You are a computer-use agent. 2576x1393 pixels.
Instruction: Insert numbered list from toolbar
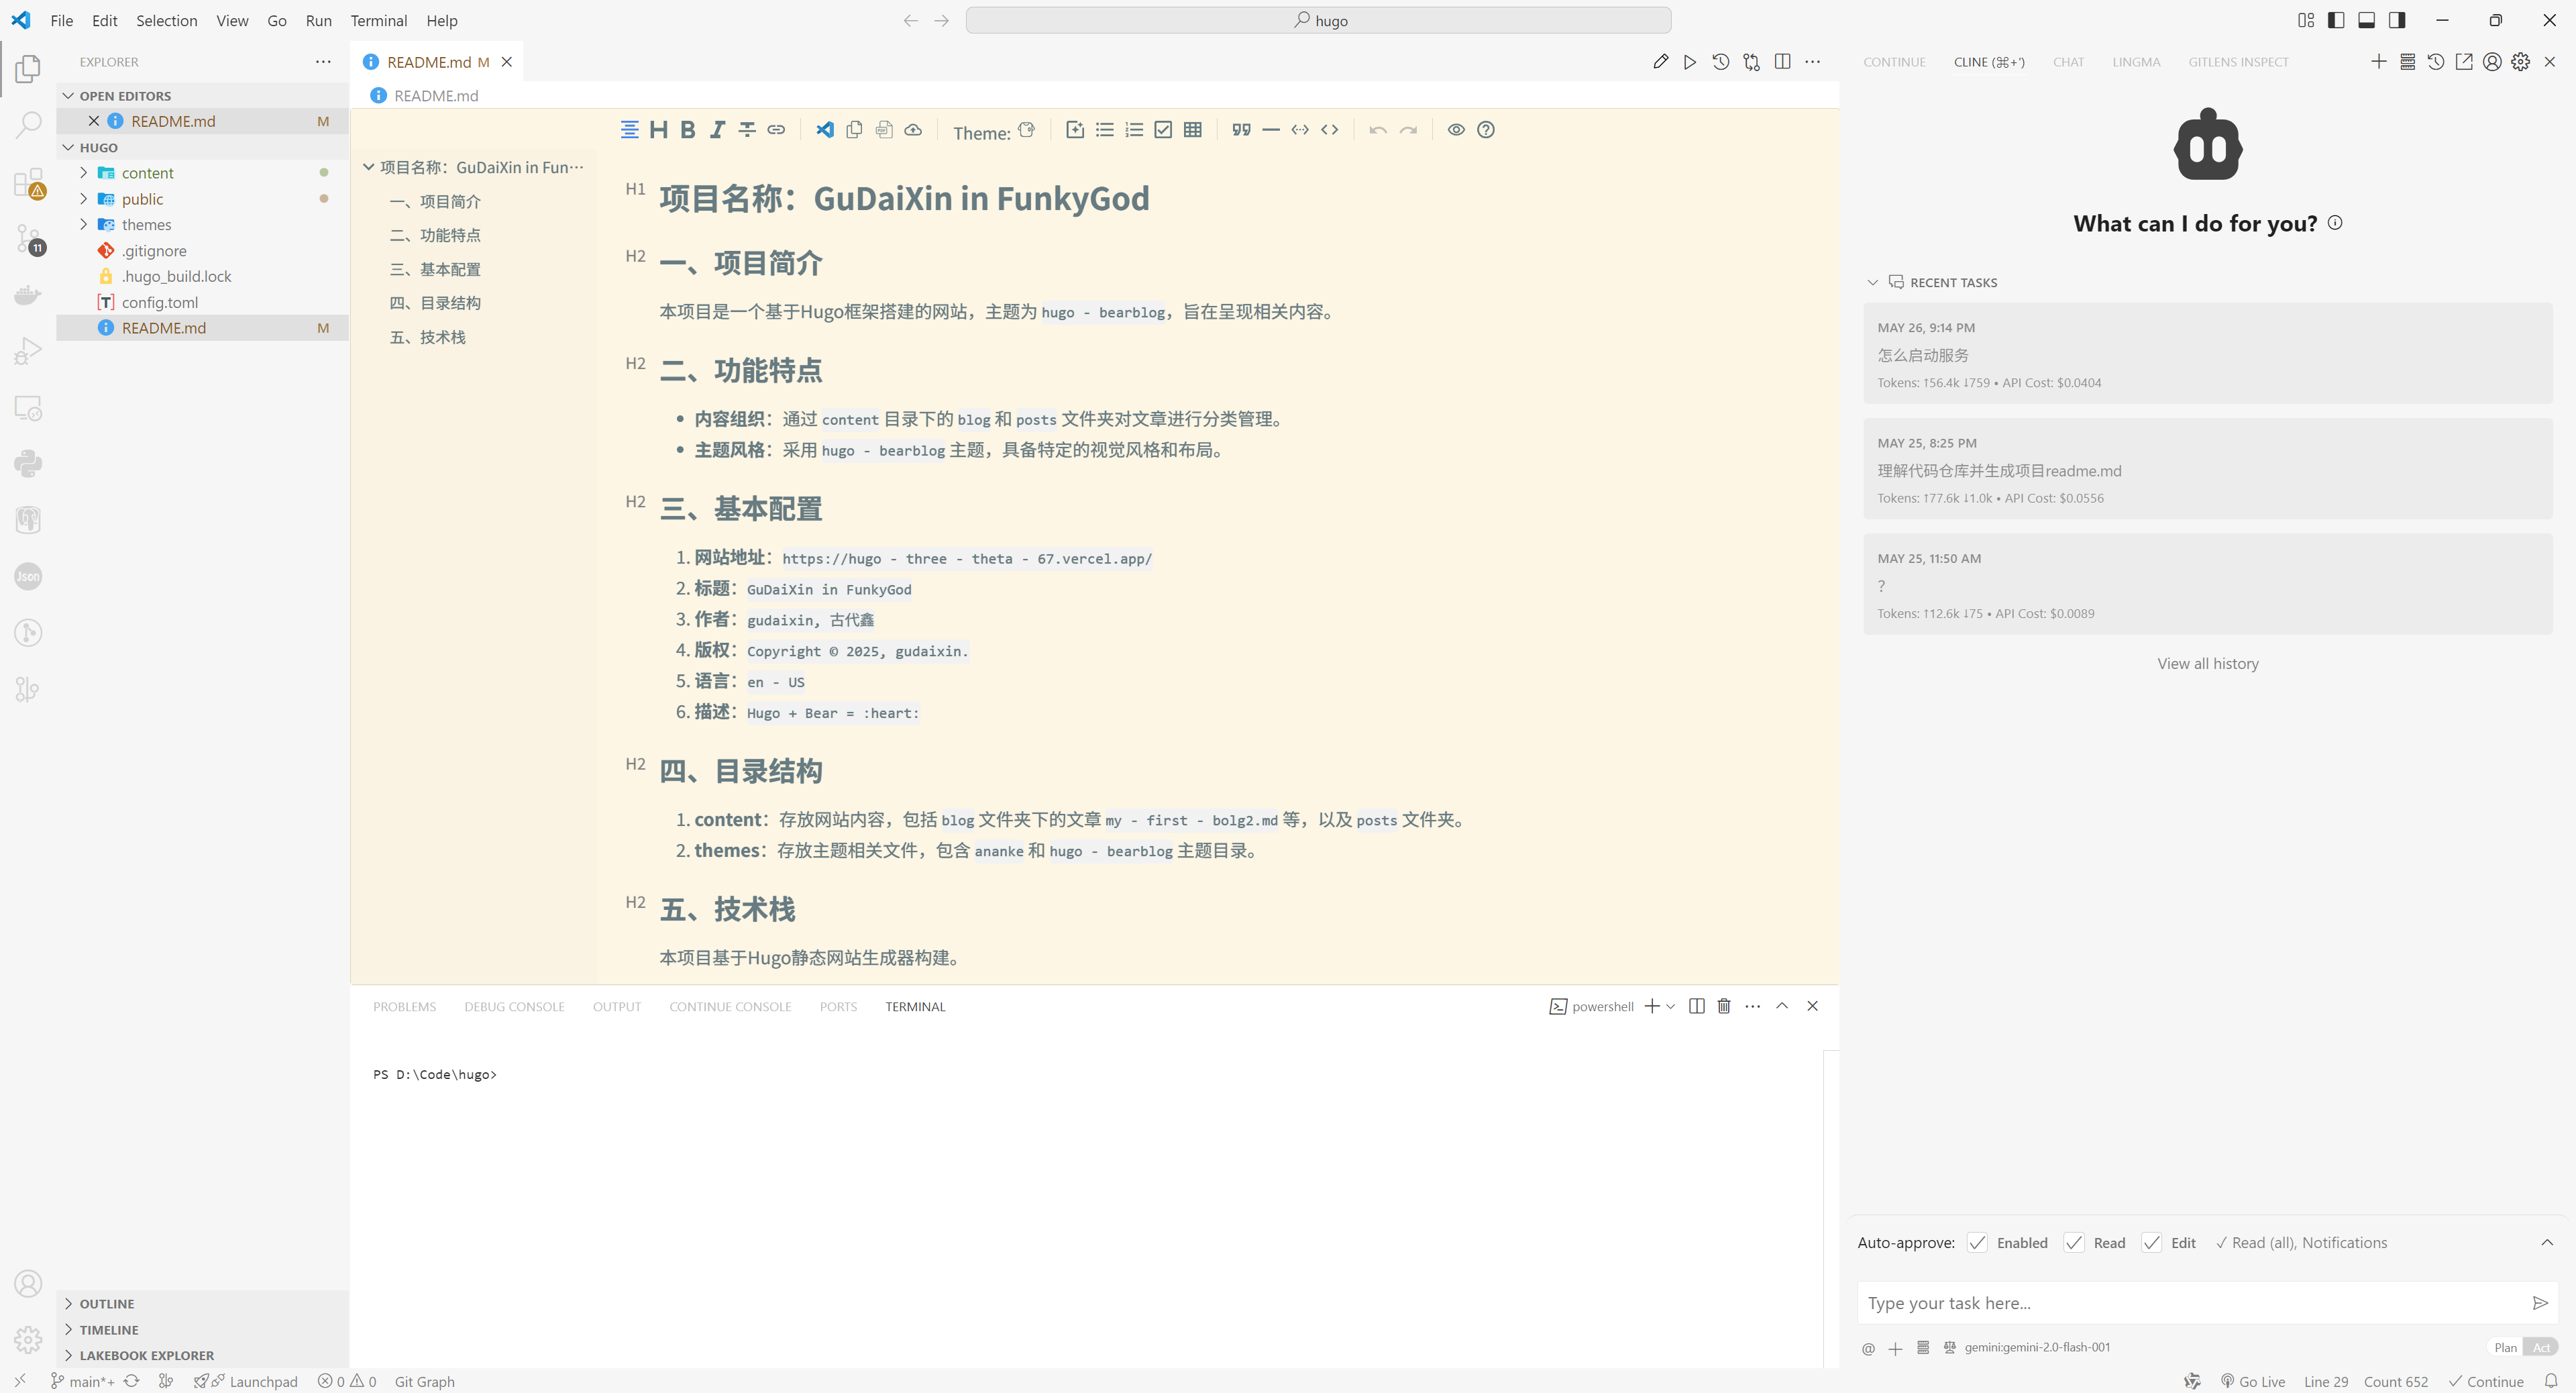(1134, 130)
